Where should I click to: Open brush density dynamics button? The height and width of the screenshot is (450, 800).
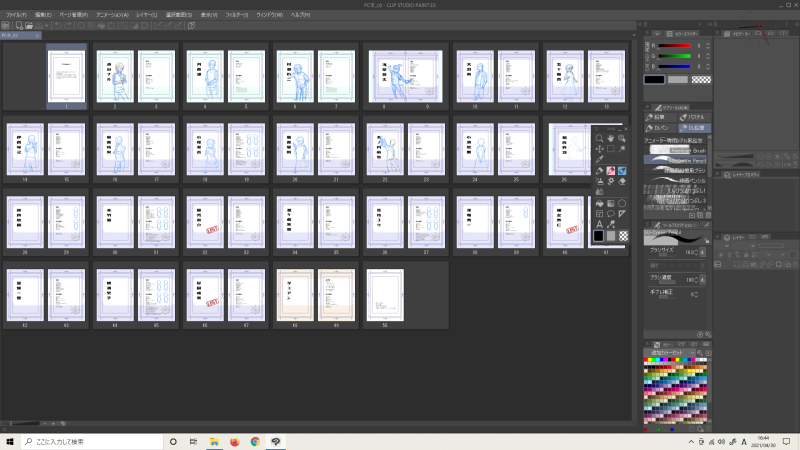pyautogui.click(x=703, y=280)
